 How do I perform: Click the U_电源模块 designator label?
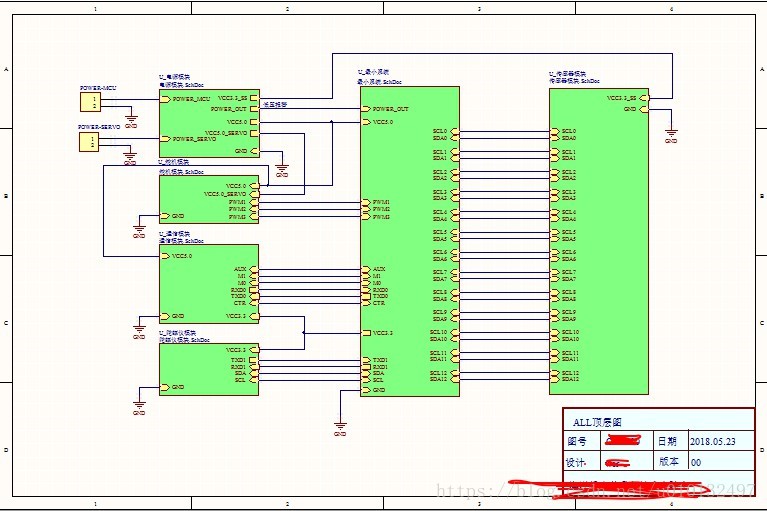(x=174, y=77)
